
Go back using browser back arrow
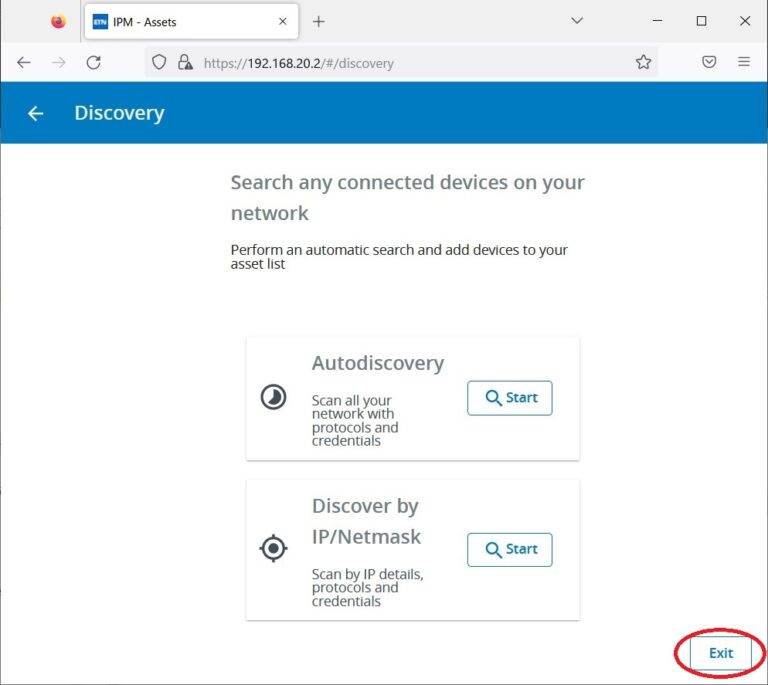24,62
